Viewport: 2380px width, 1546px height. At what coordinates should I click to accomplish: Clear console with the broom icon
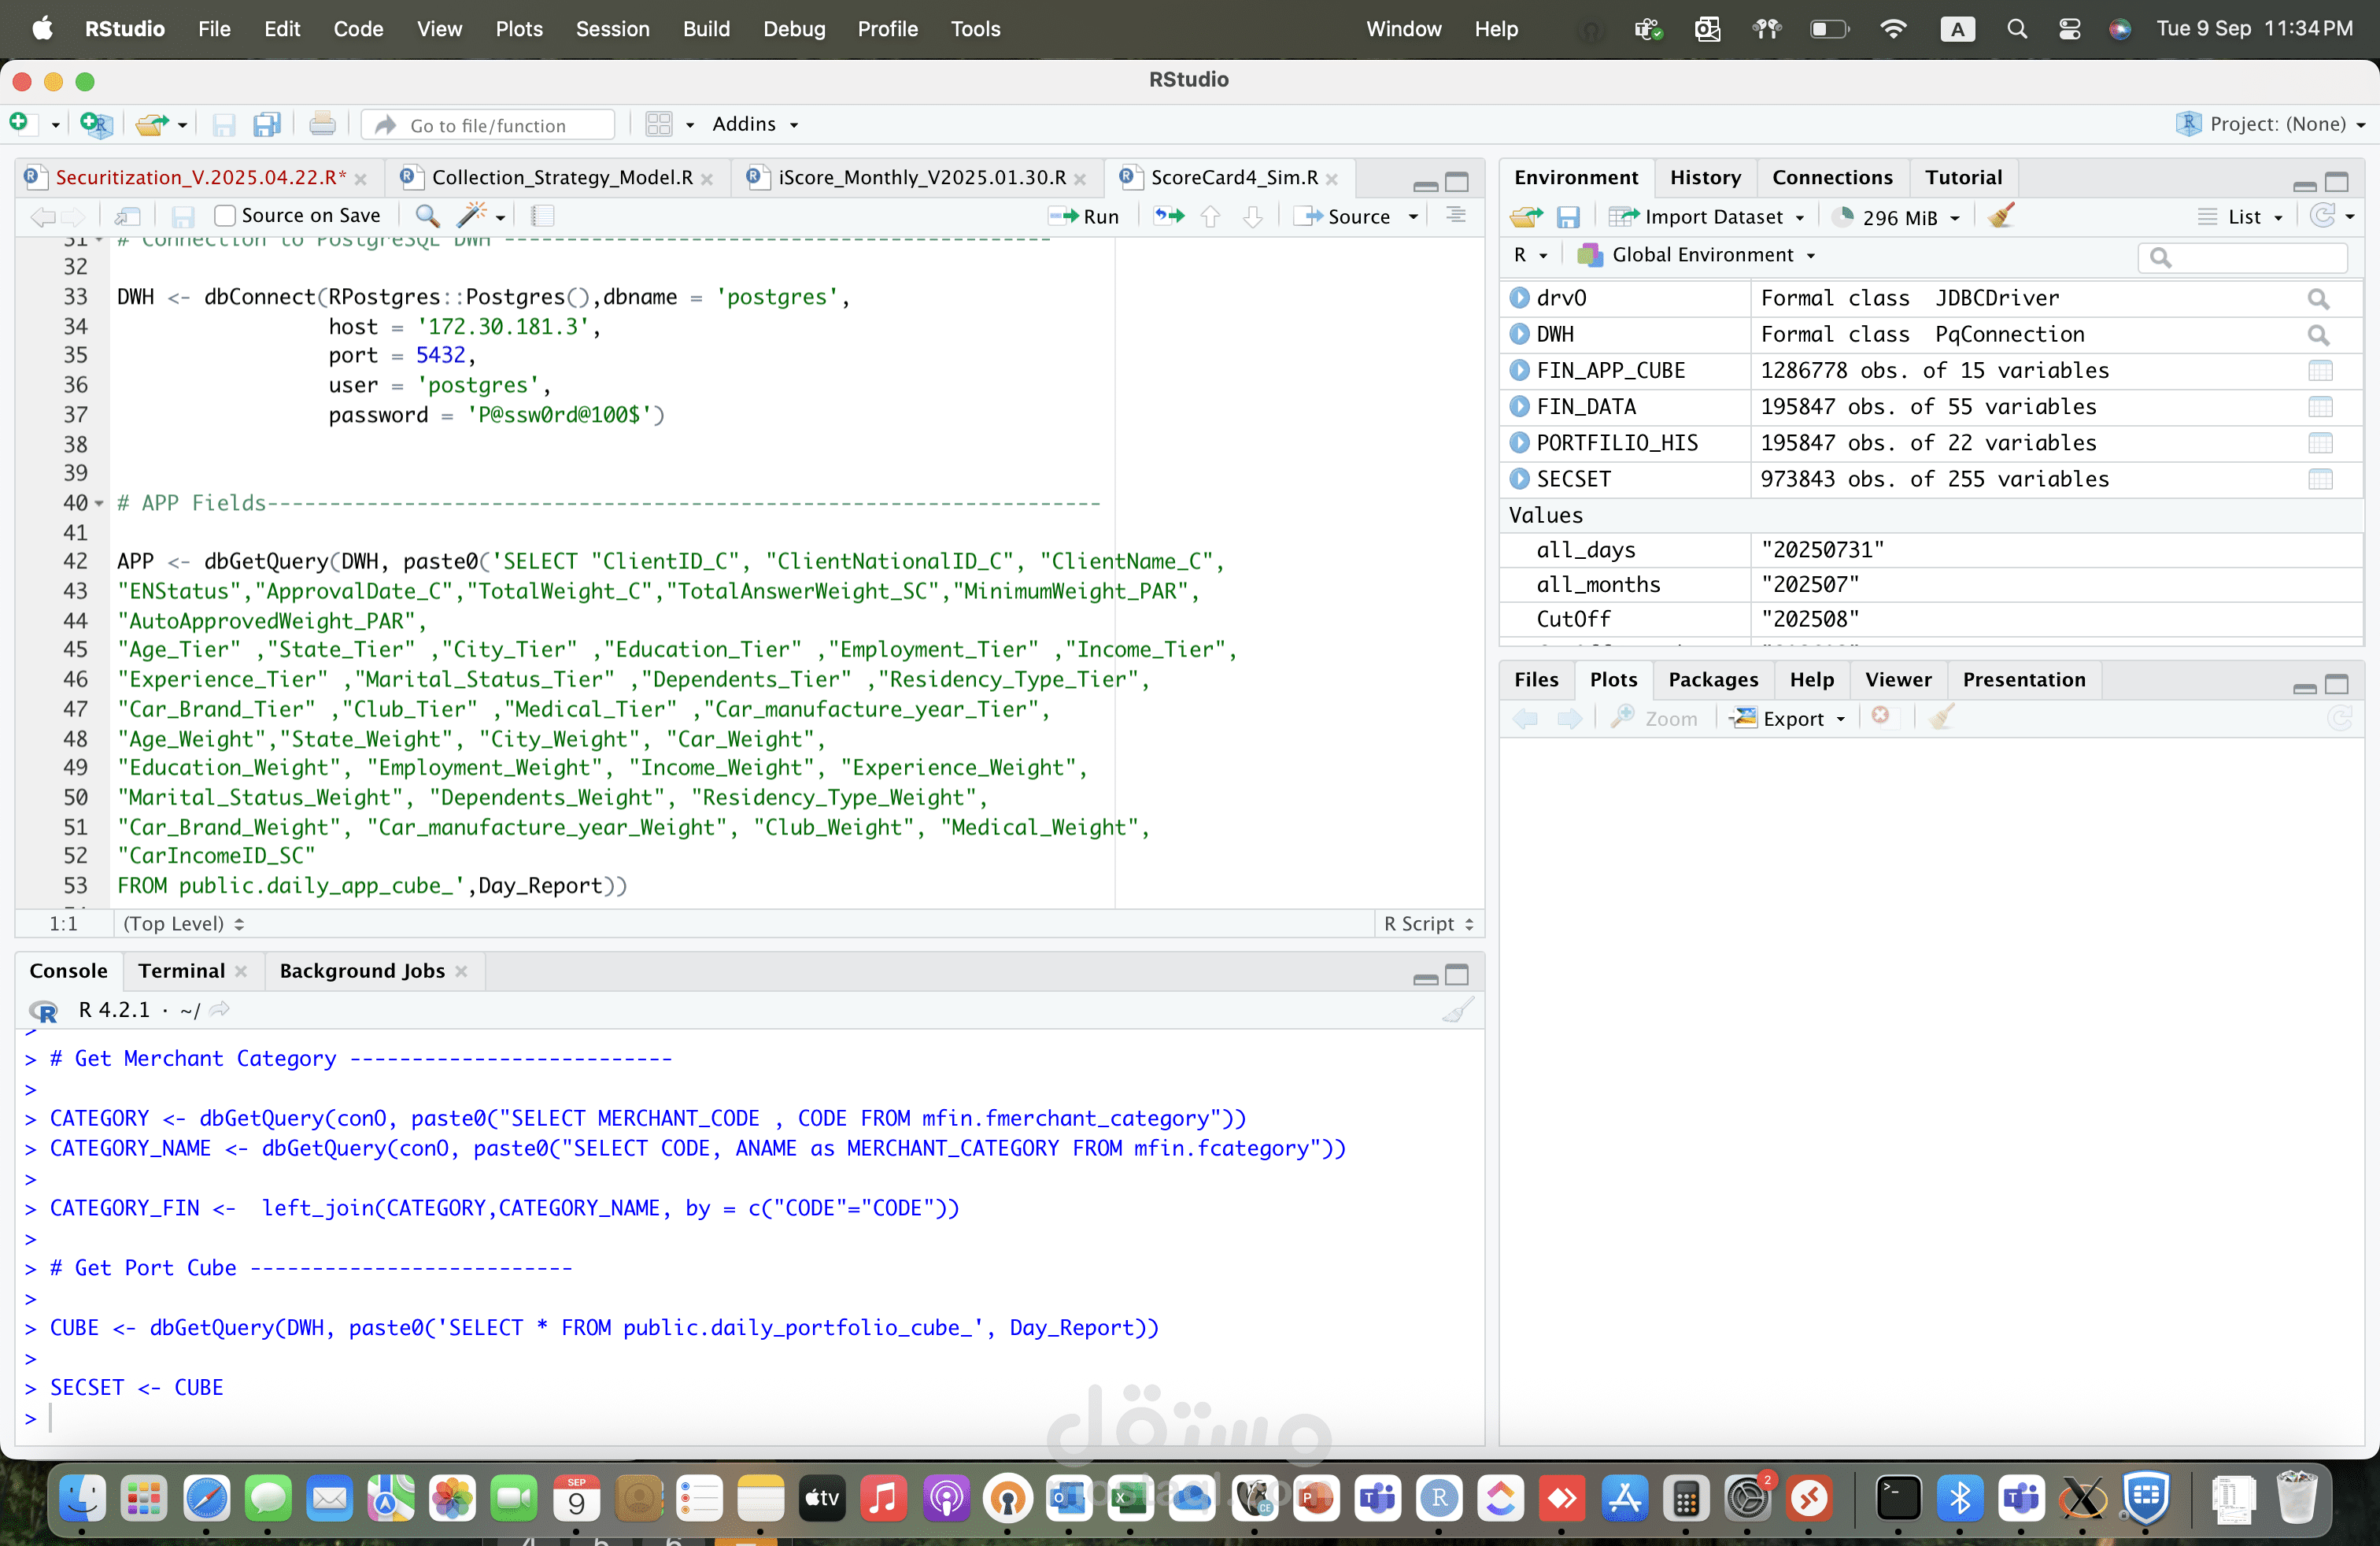tap(1458, 1010)
